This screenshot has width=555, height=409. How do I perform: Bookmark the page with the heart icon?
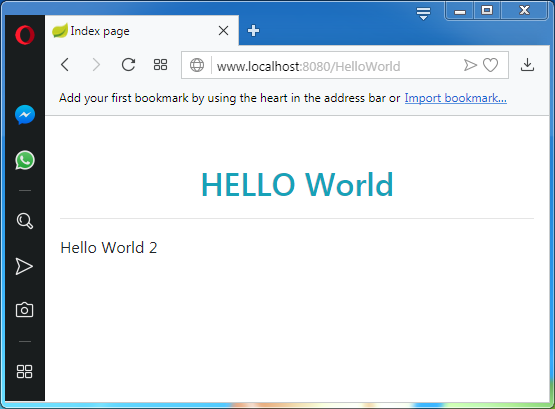click(x=490, y=65)
